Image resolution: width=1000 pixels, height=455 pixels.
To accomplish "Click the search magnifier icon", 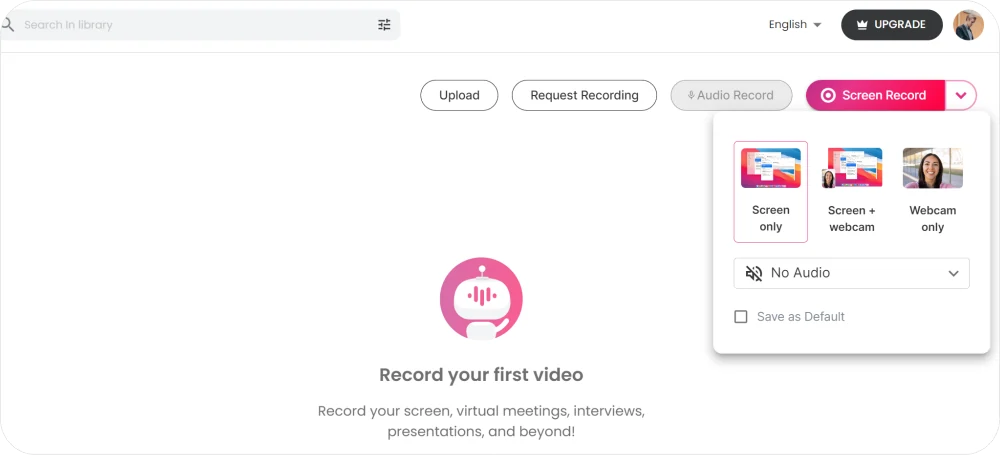I will [8, 24].
